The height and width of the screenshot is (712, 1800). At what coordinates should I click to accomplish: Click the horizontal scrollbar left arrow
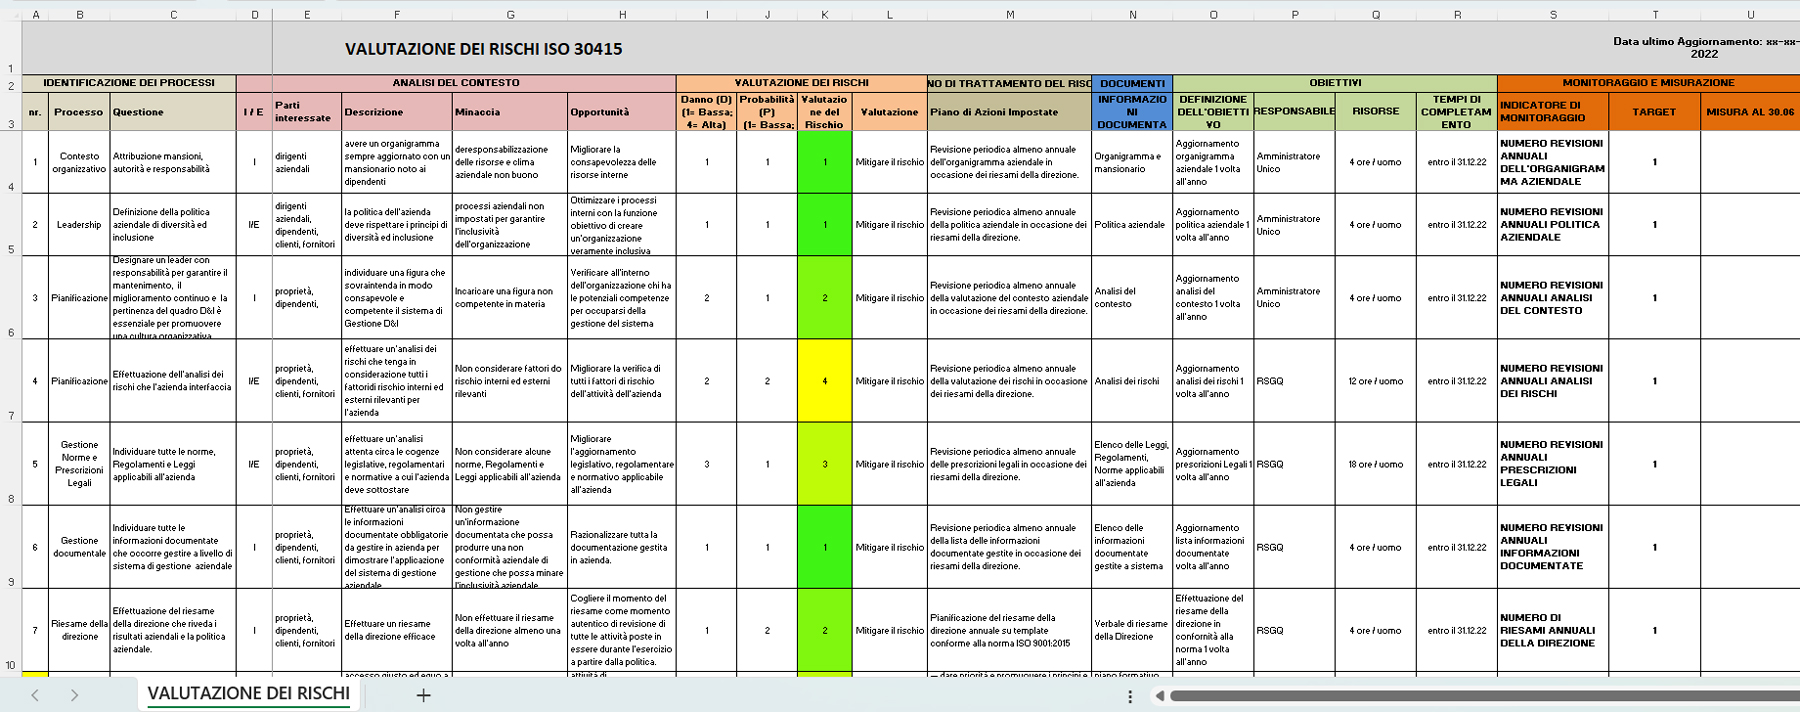pos(1159,696)
